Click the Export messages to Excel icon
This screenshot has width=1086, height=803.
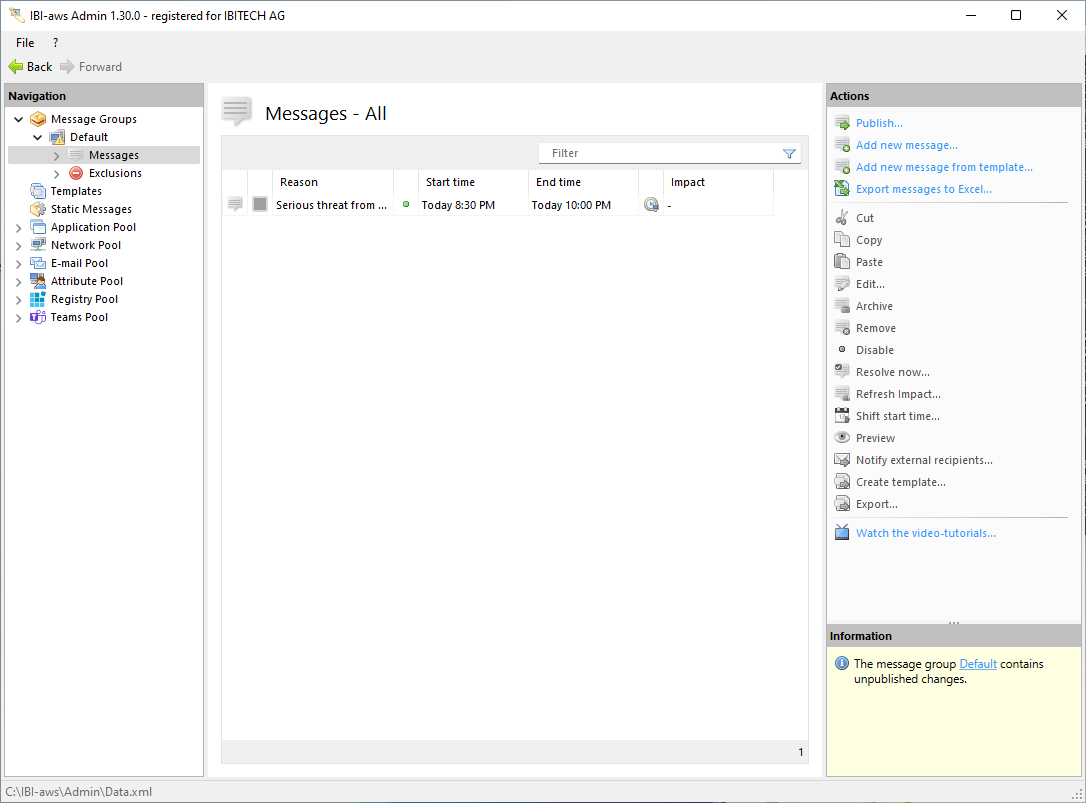point(842,189)
